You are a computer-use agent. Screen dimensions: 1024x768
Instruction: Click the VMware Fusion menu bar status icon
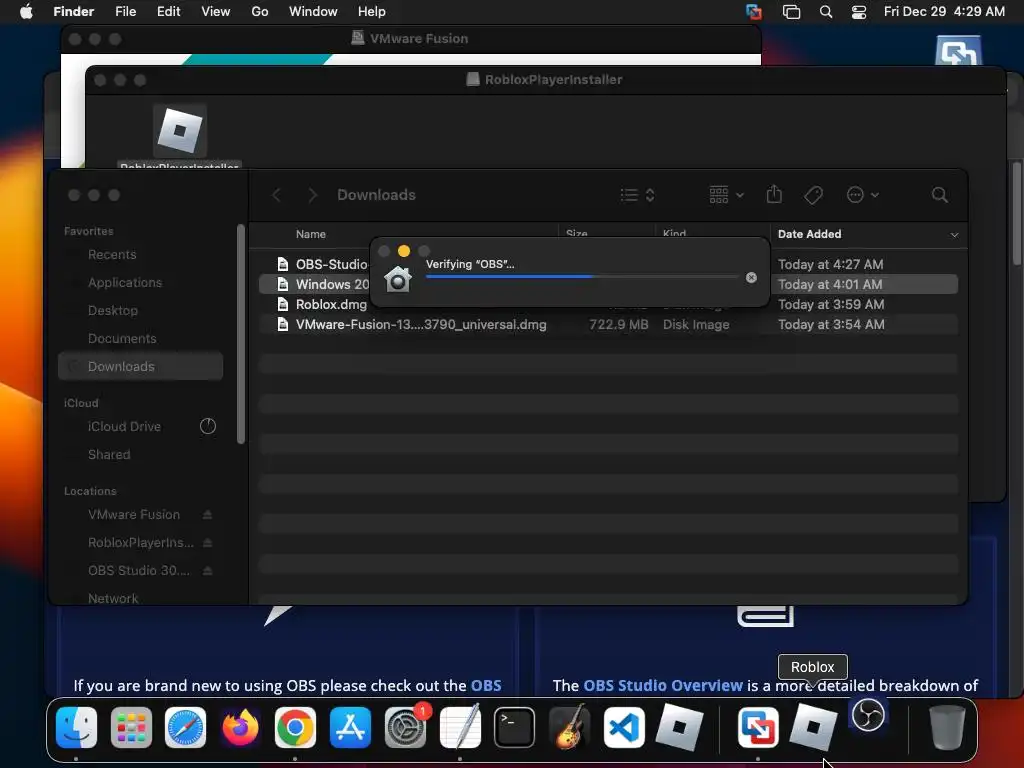[x=754, y=12]
